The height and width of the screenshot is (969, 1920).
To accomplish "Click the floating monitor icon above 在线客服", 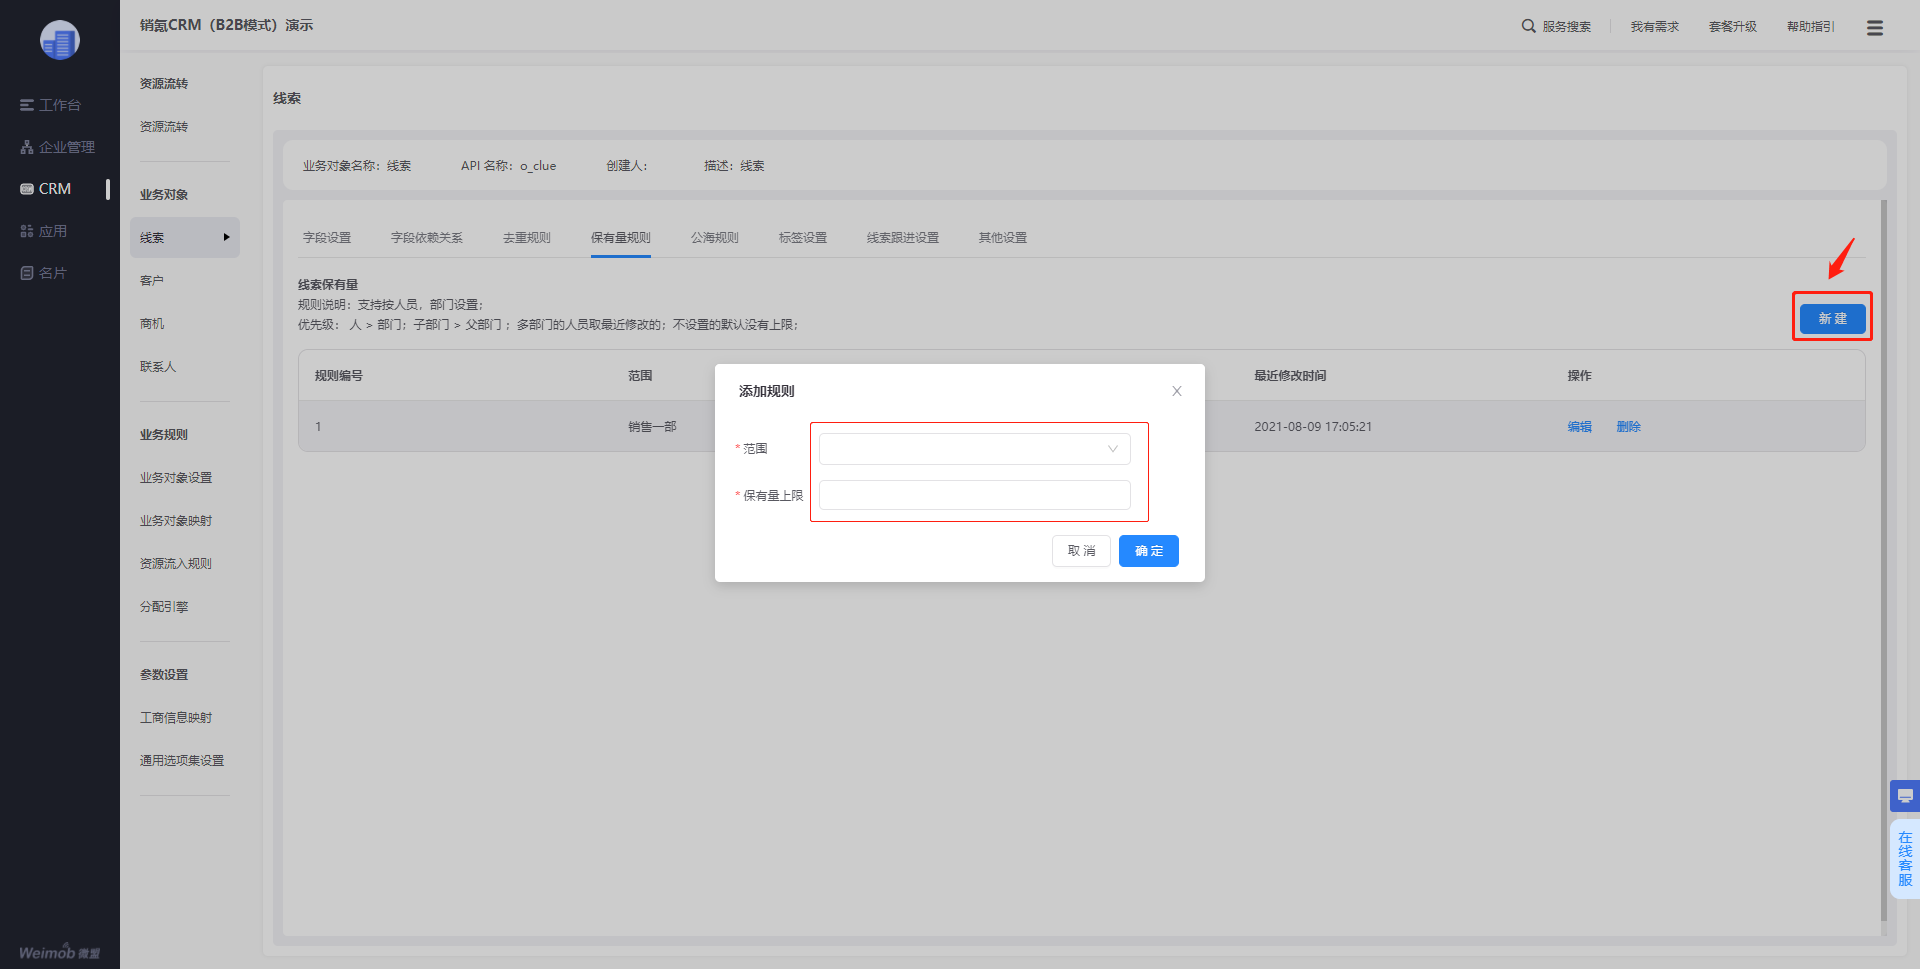I will pos(1905,796).
